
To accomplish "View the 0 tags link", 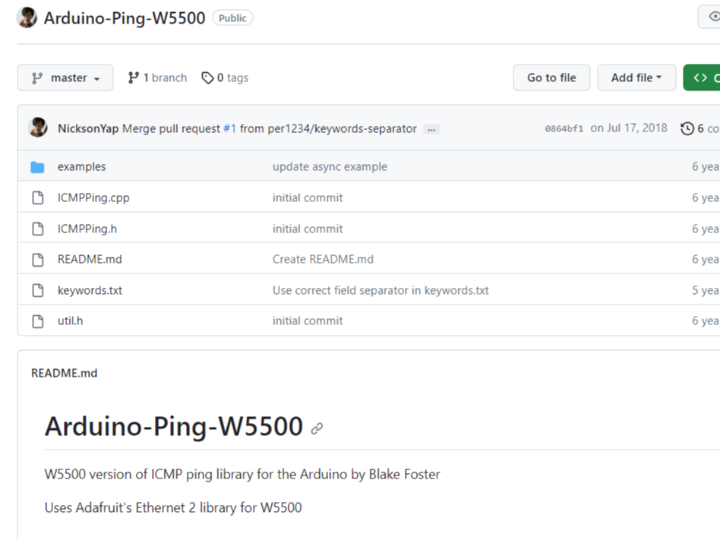I will [x=225, y=78].
